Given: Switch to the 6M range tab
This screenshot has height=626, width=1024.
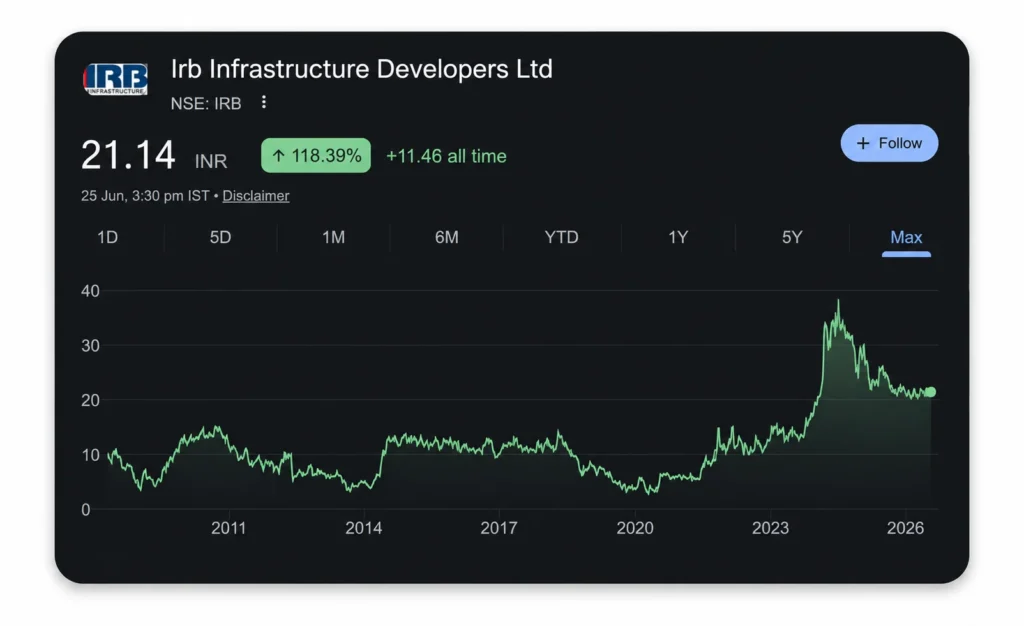Looking at the screenshot, I should tap(447, 237).
